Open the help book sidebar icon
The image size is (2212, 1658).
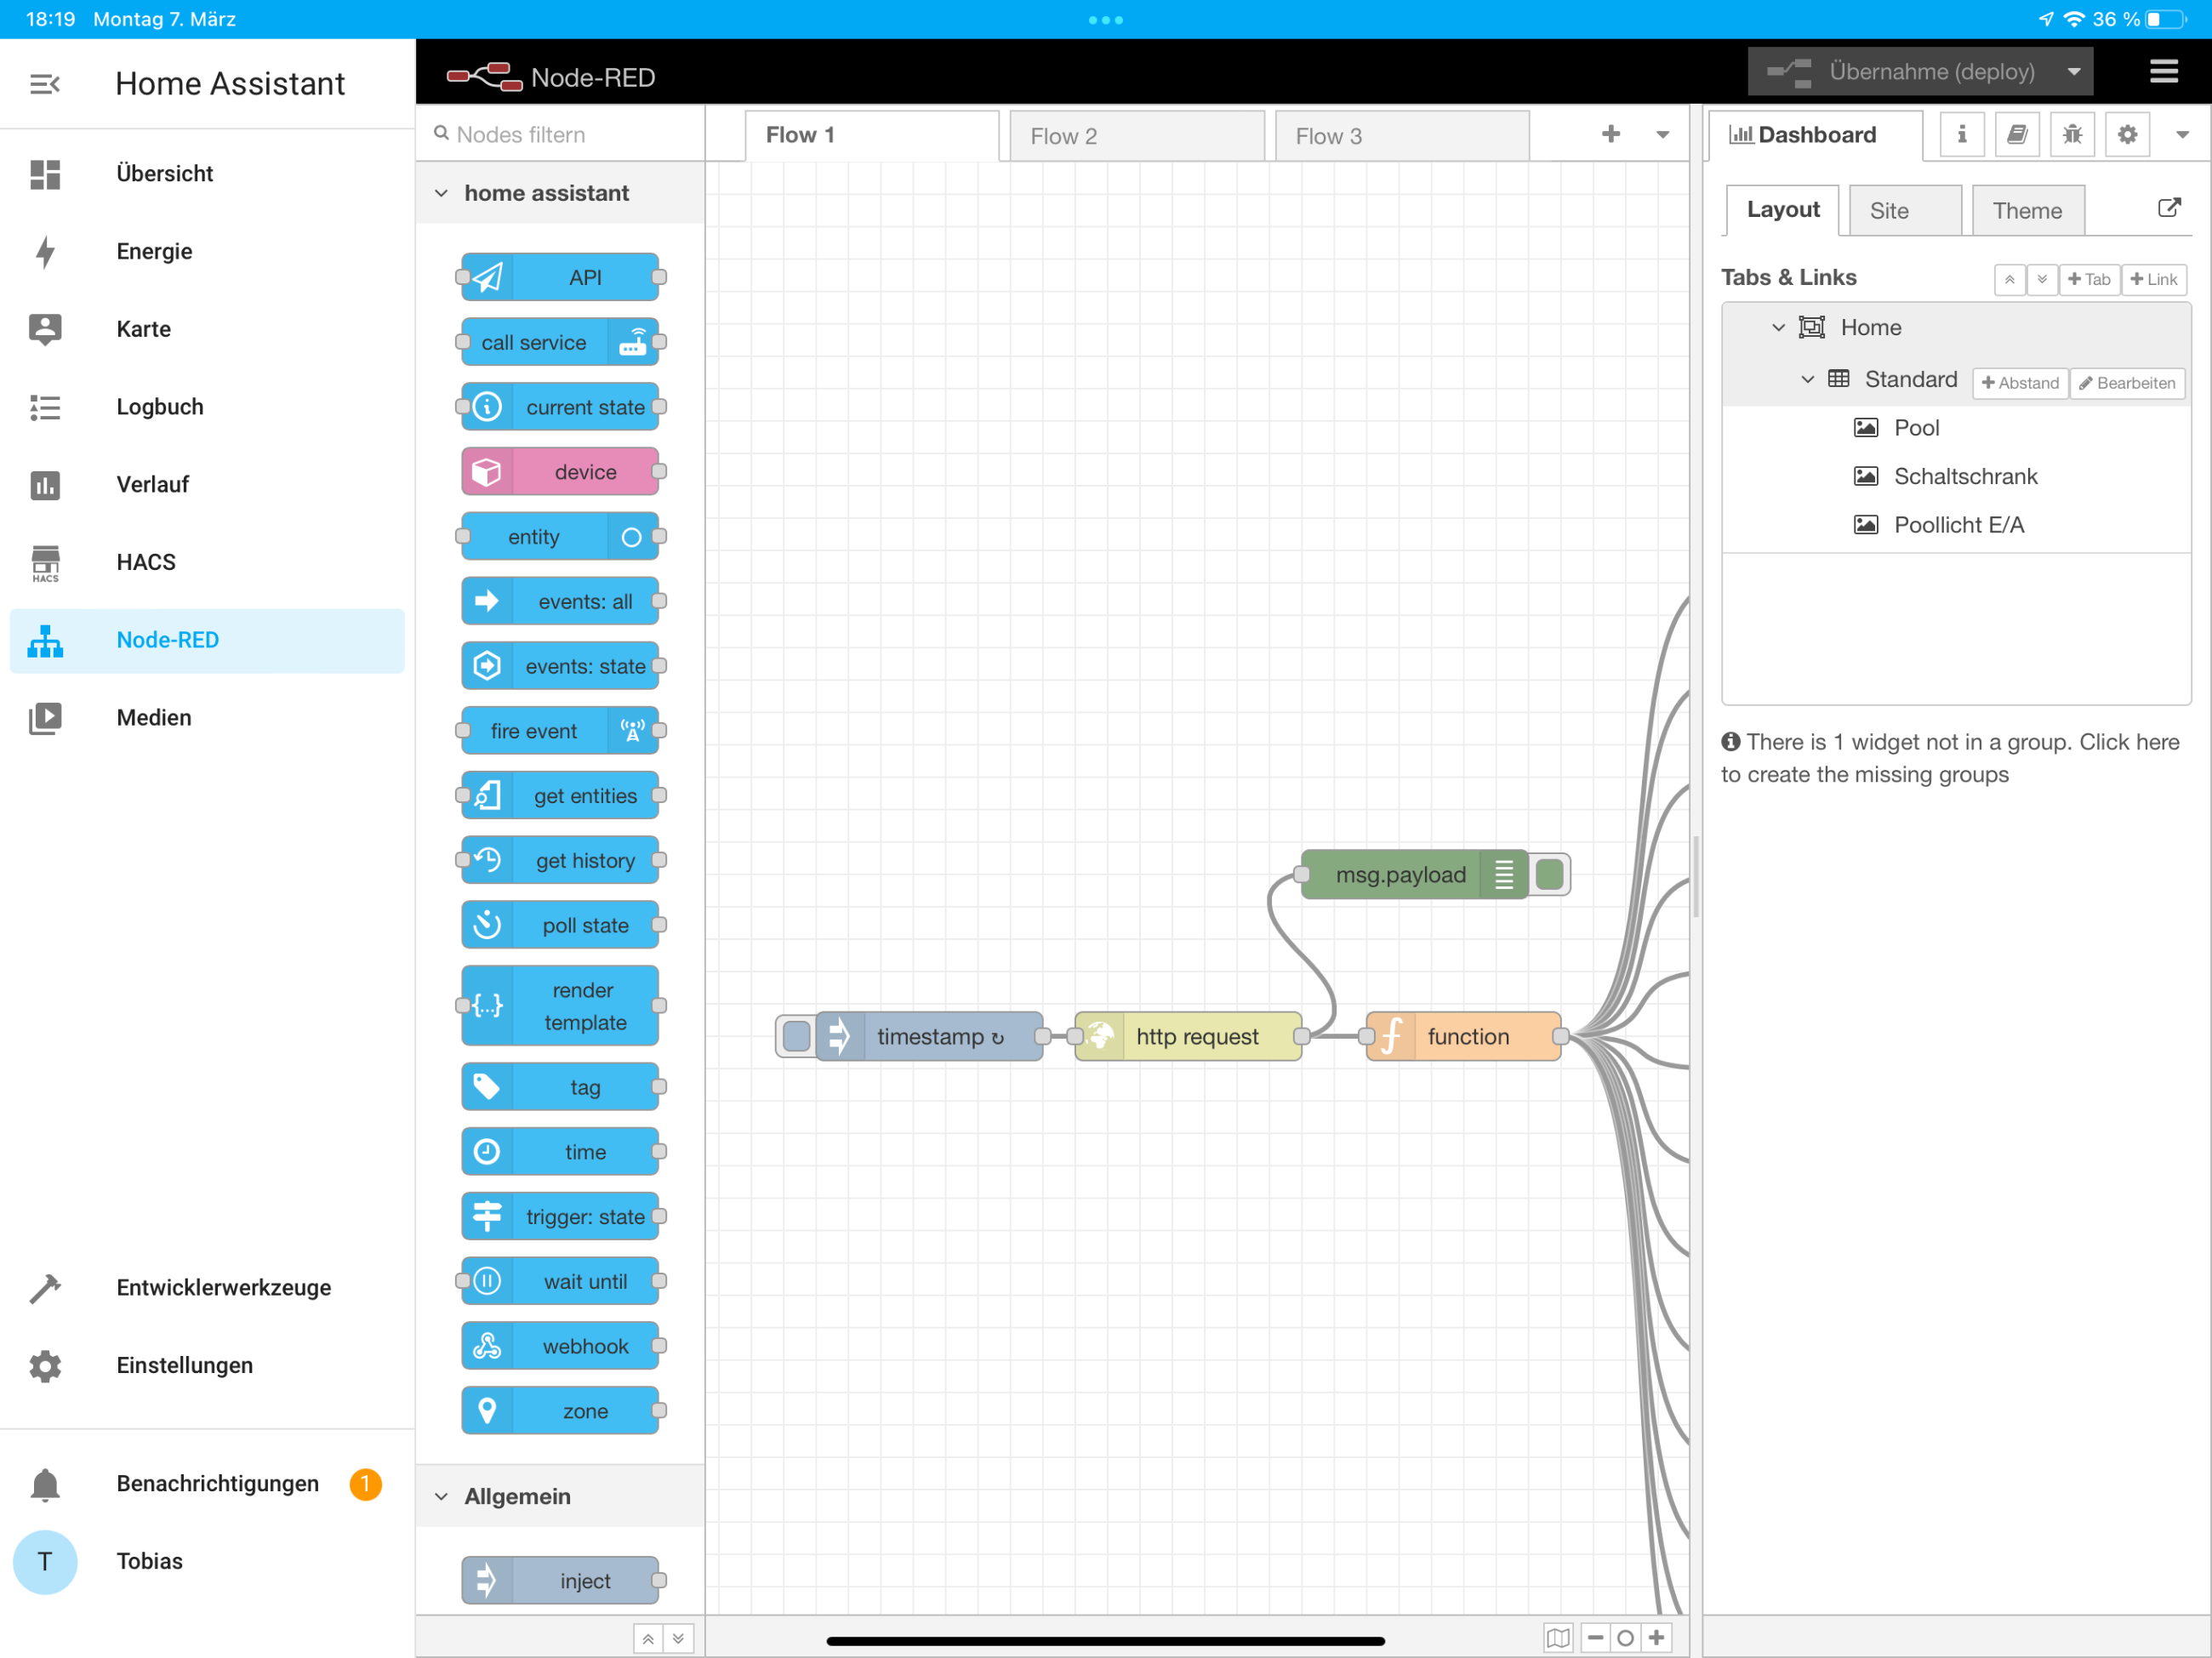pos(2017,135)
